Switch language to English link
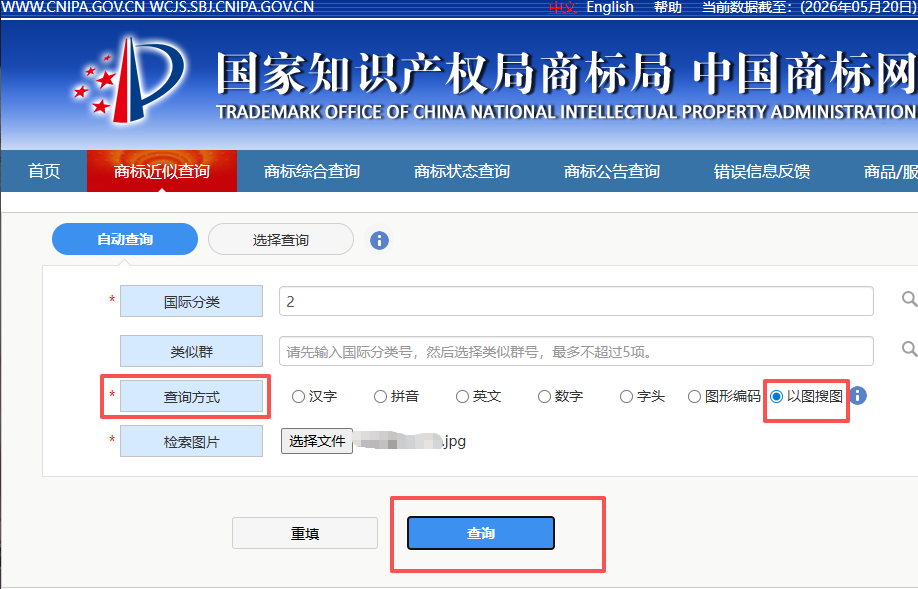 click(x=610, y=8)
